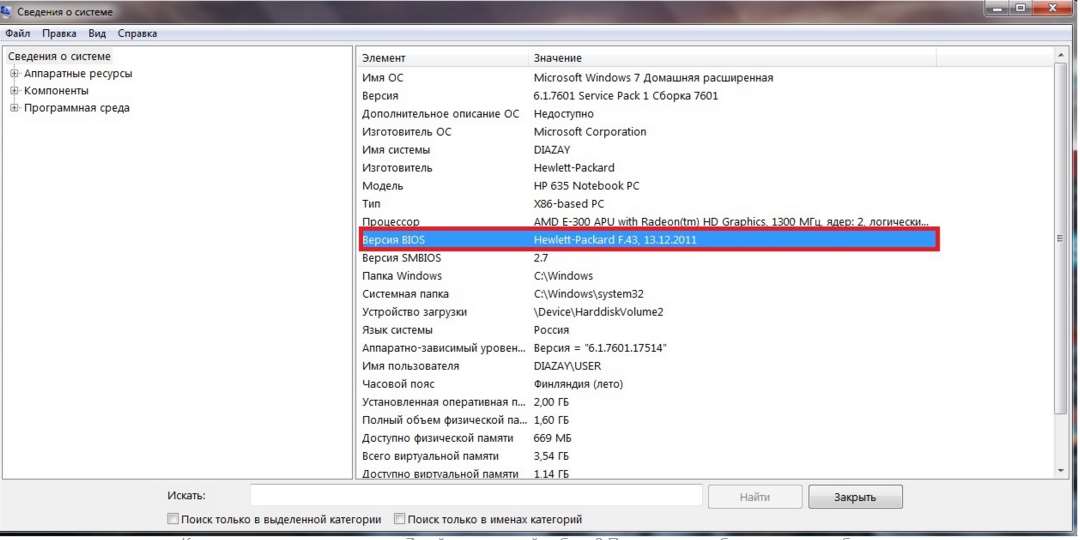1080x540 pixels.
Task: Expand the Программная среда tree node
Action: click(14, 108)
